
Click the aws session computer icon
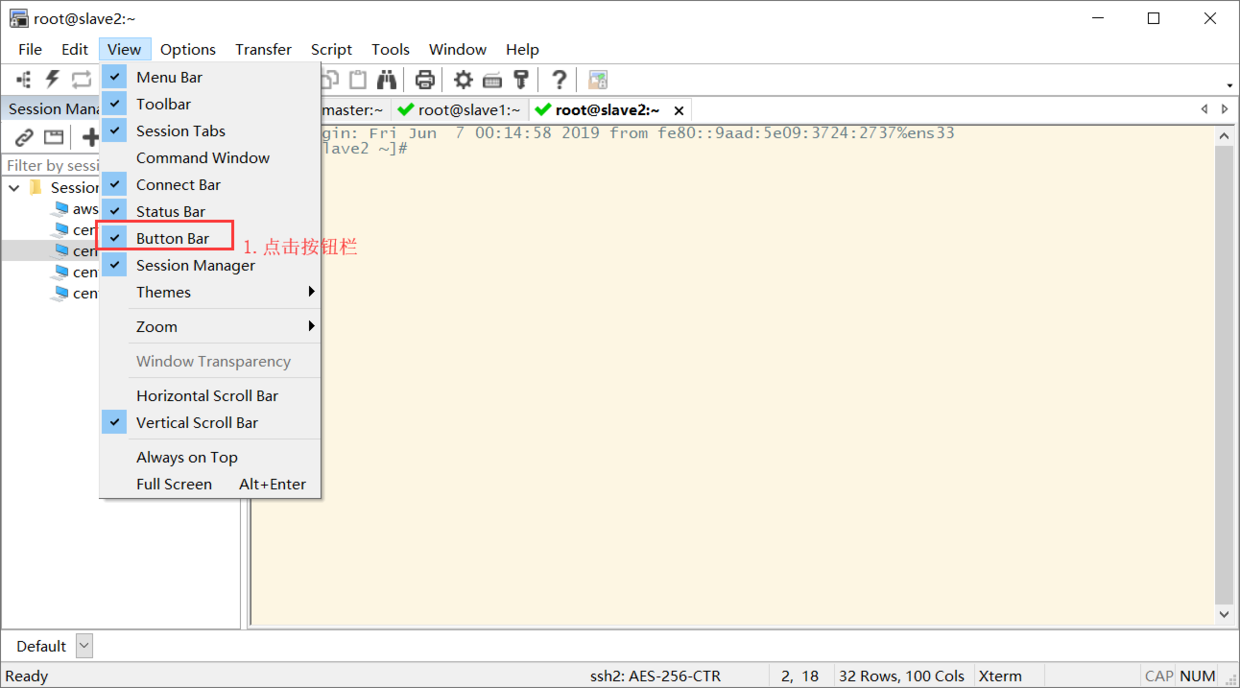[x=60, y=209]
